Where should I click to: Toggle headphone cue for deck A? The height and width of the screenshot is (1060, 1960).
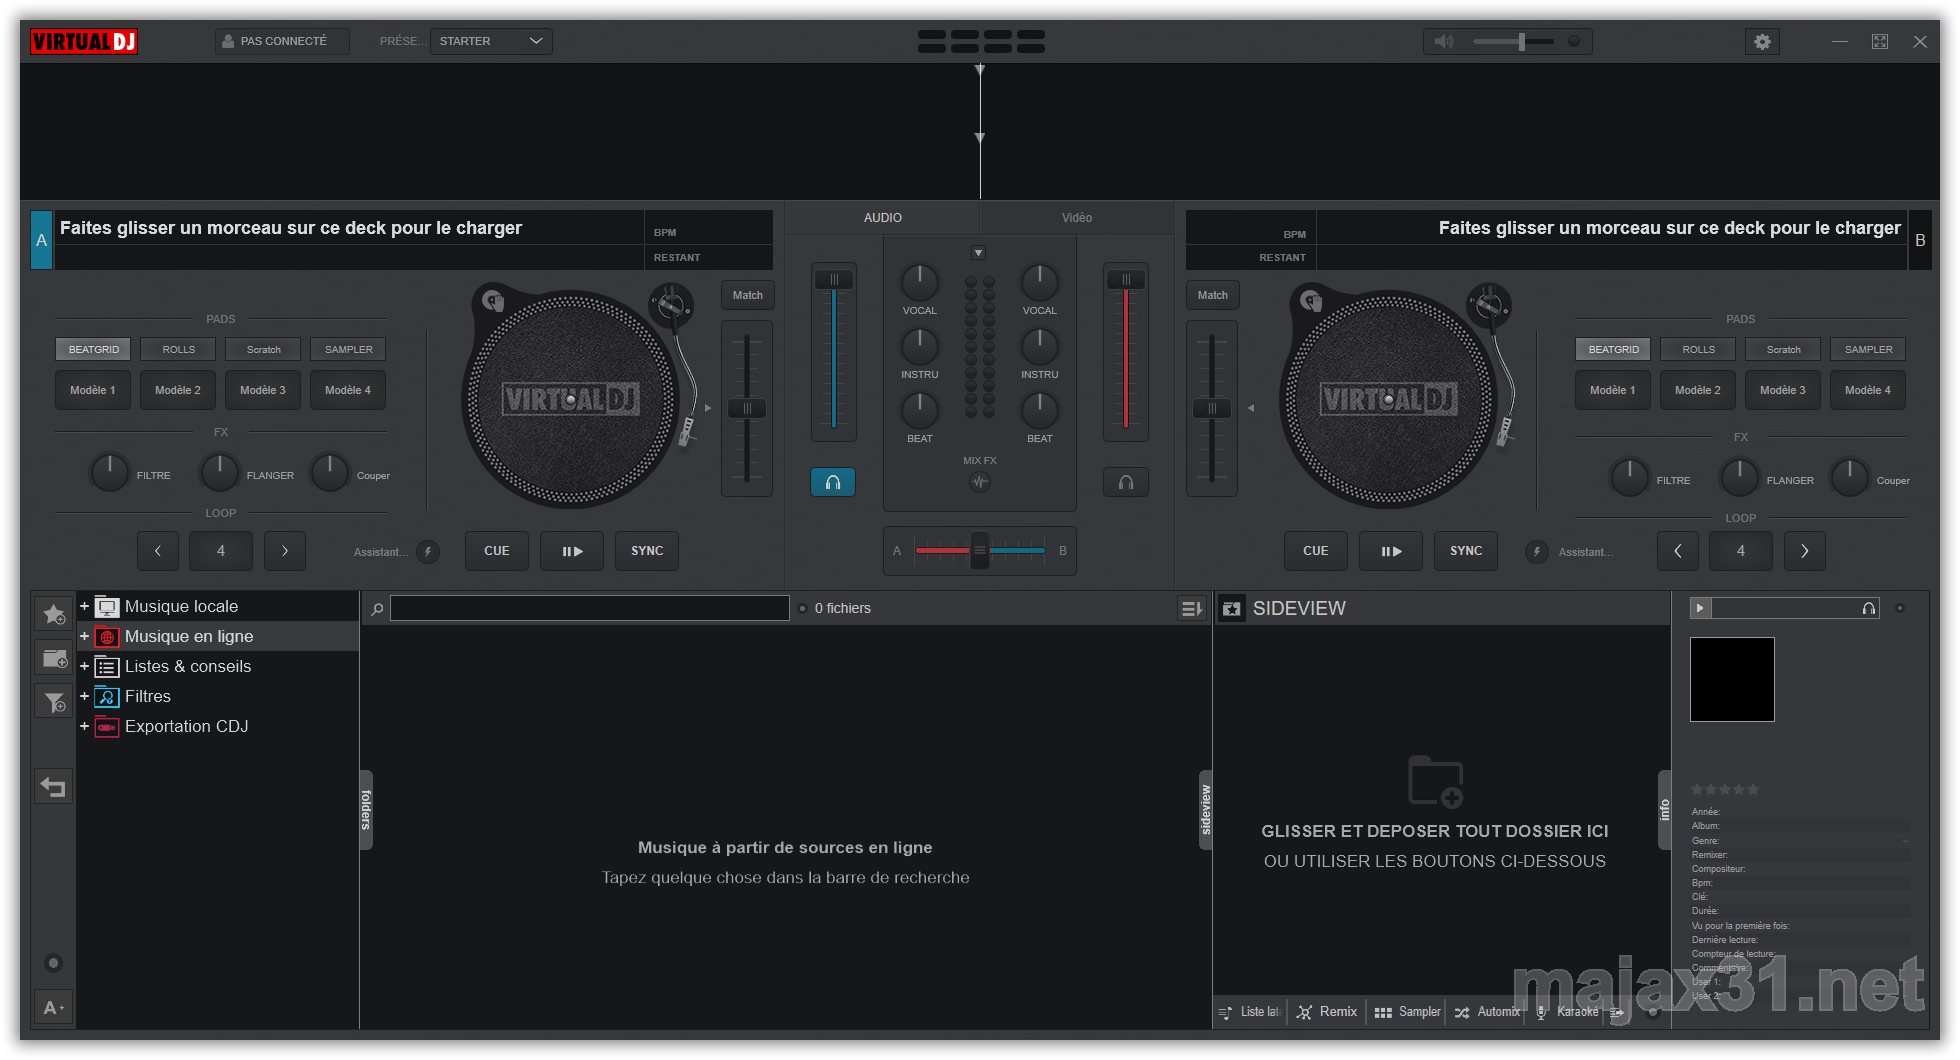point(833,482)
